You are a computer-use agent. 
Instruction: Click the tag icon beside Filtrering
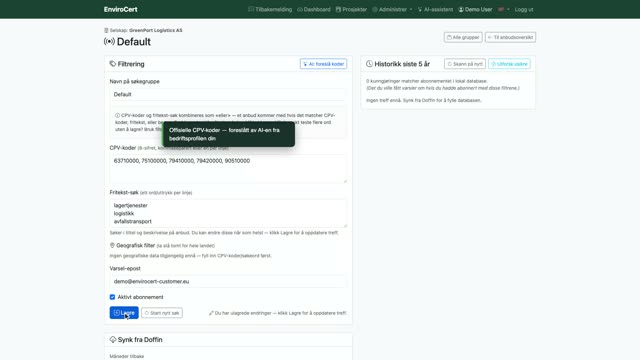(x=113, y=64)
